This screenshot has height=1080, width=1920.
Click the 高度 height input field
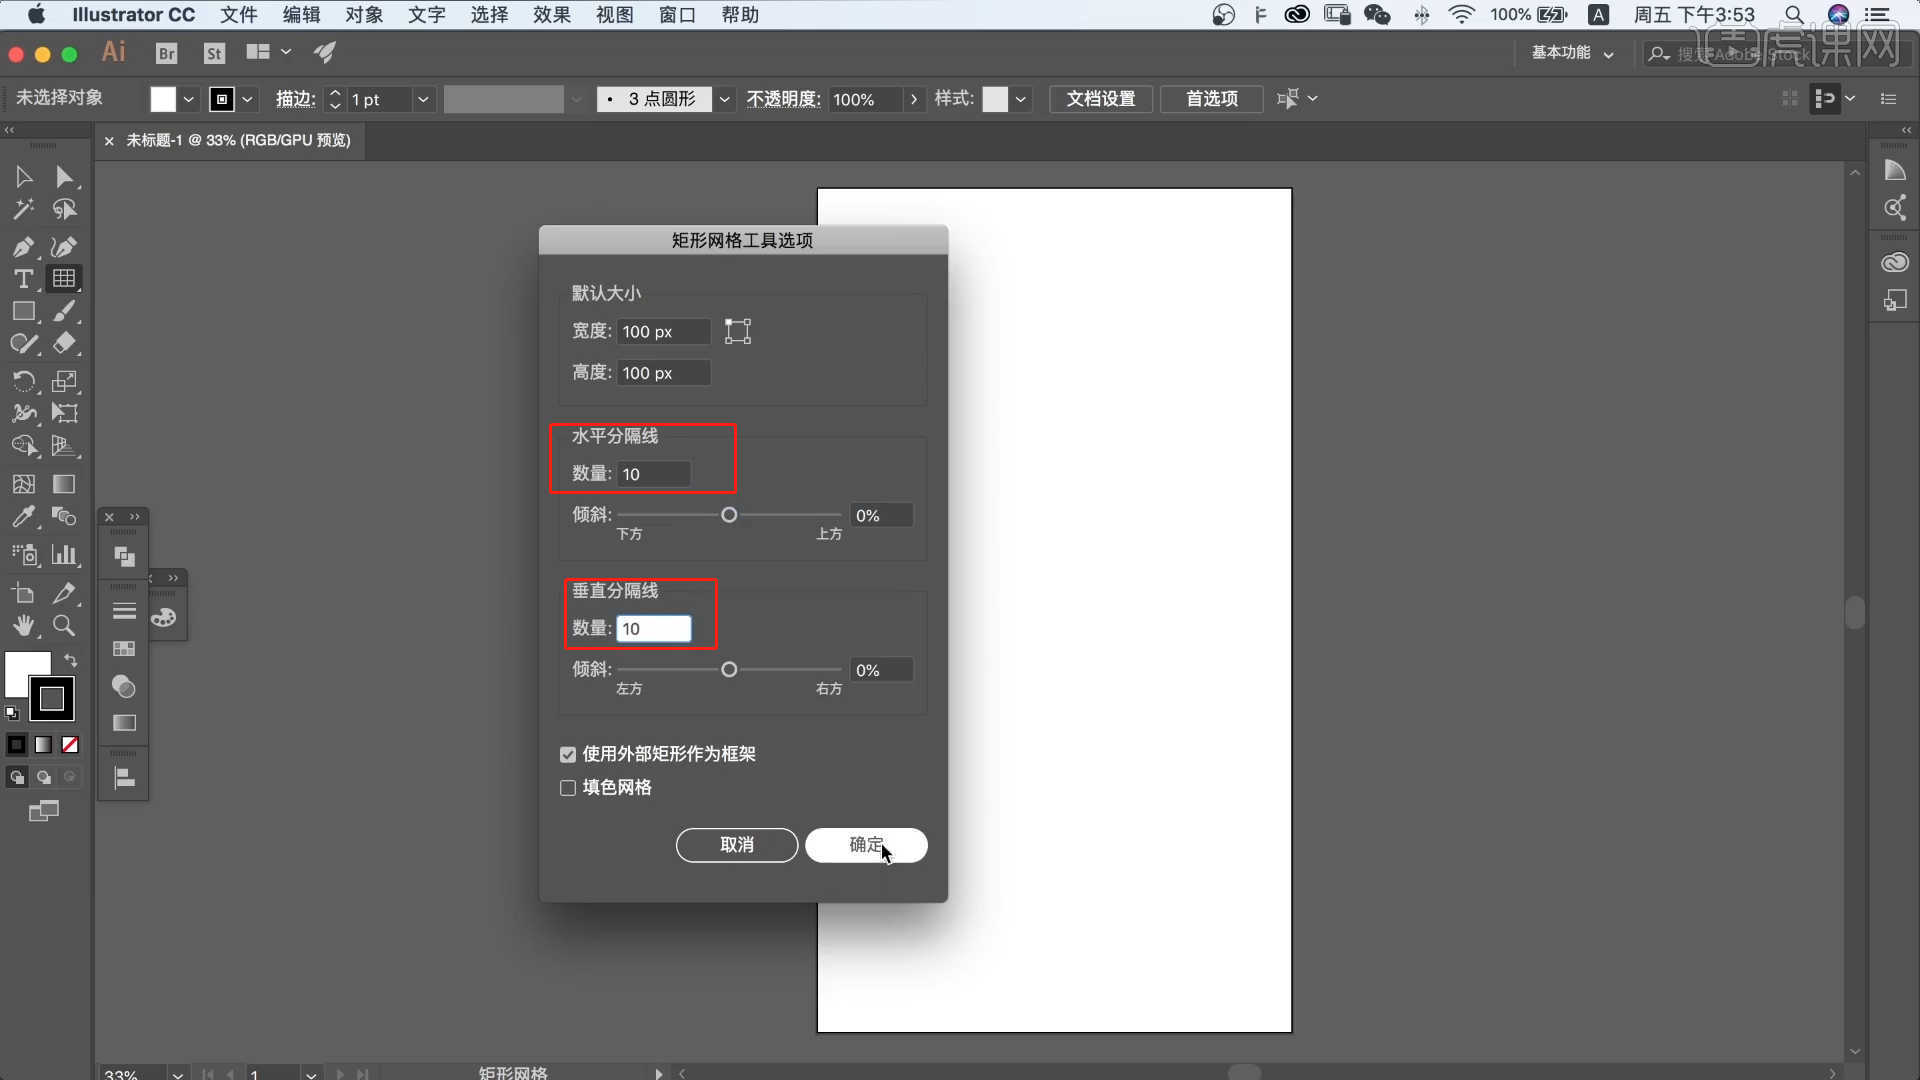pos(663,373)
